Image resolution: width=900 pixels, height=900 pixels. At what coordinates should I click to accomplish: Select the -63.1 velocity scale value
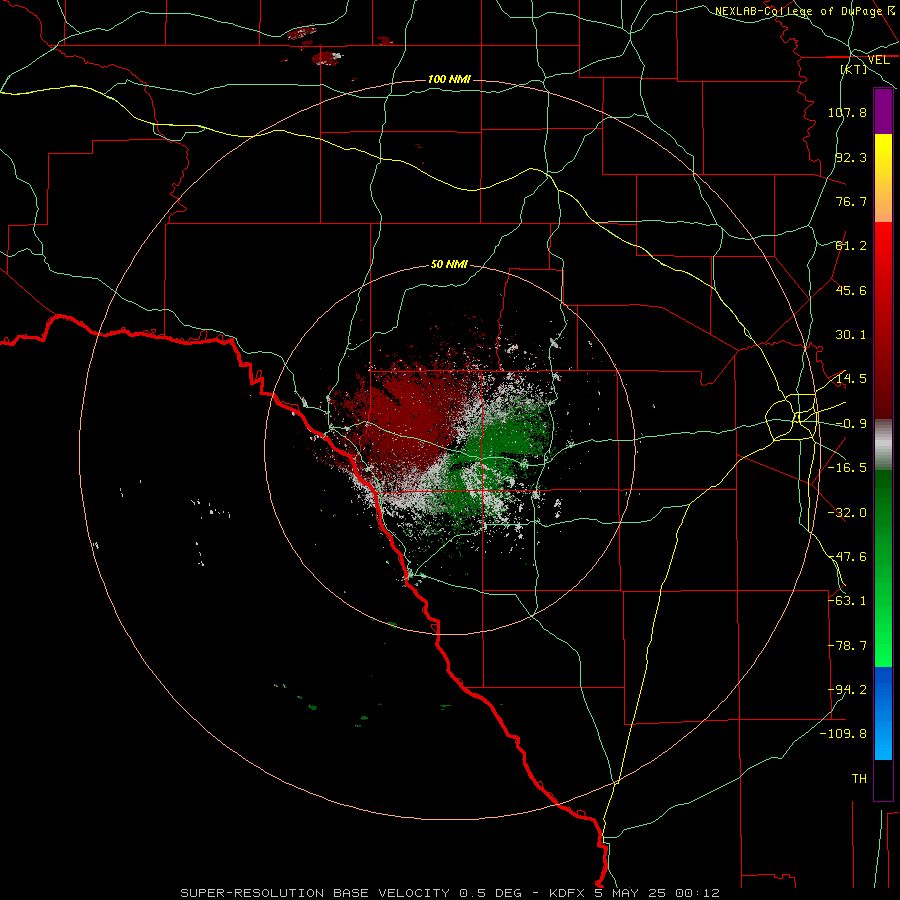tap(847, 600)
